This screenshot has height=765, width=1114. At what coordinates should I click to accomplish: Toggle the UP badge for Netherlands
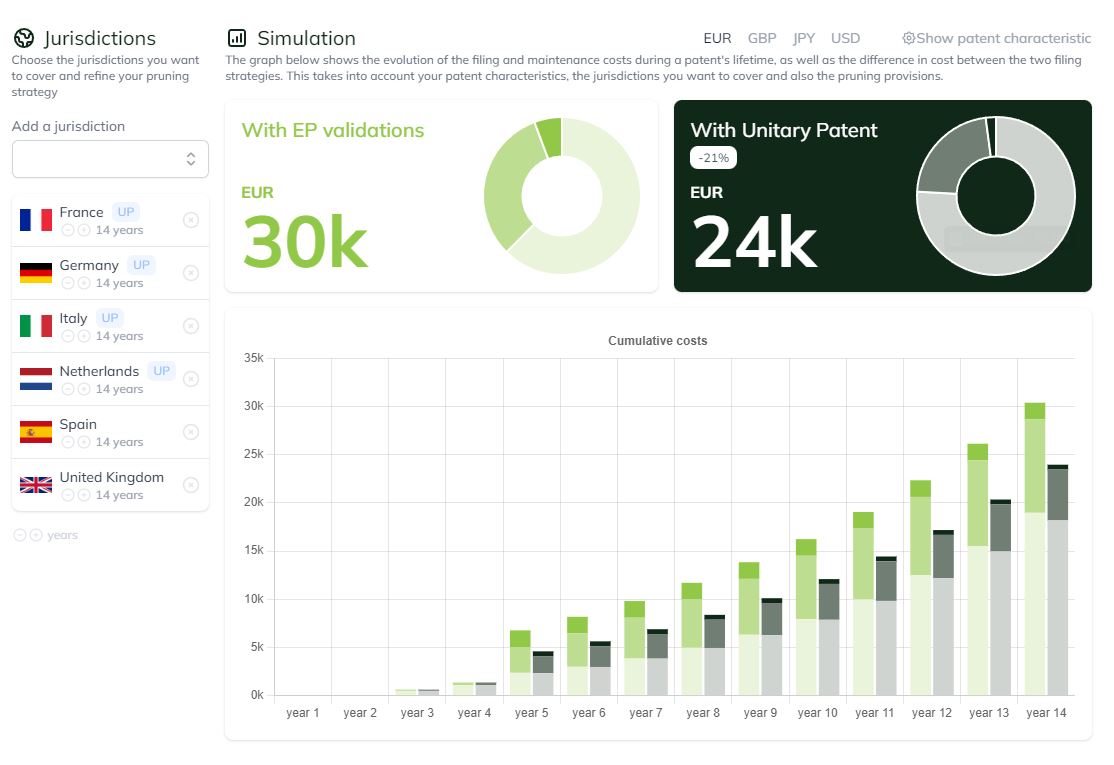coord(161,371)
